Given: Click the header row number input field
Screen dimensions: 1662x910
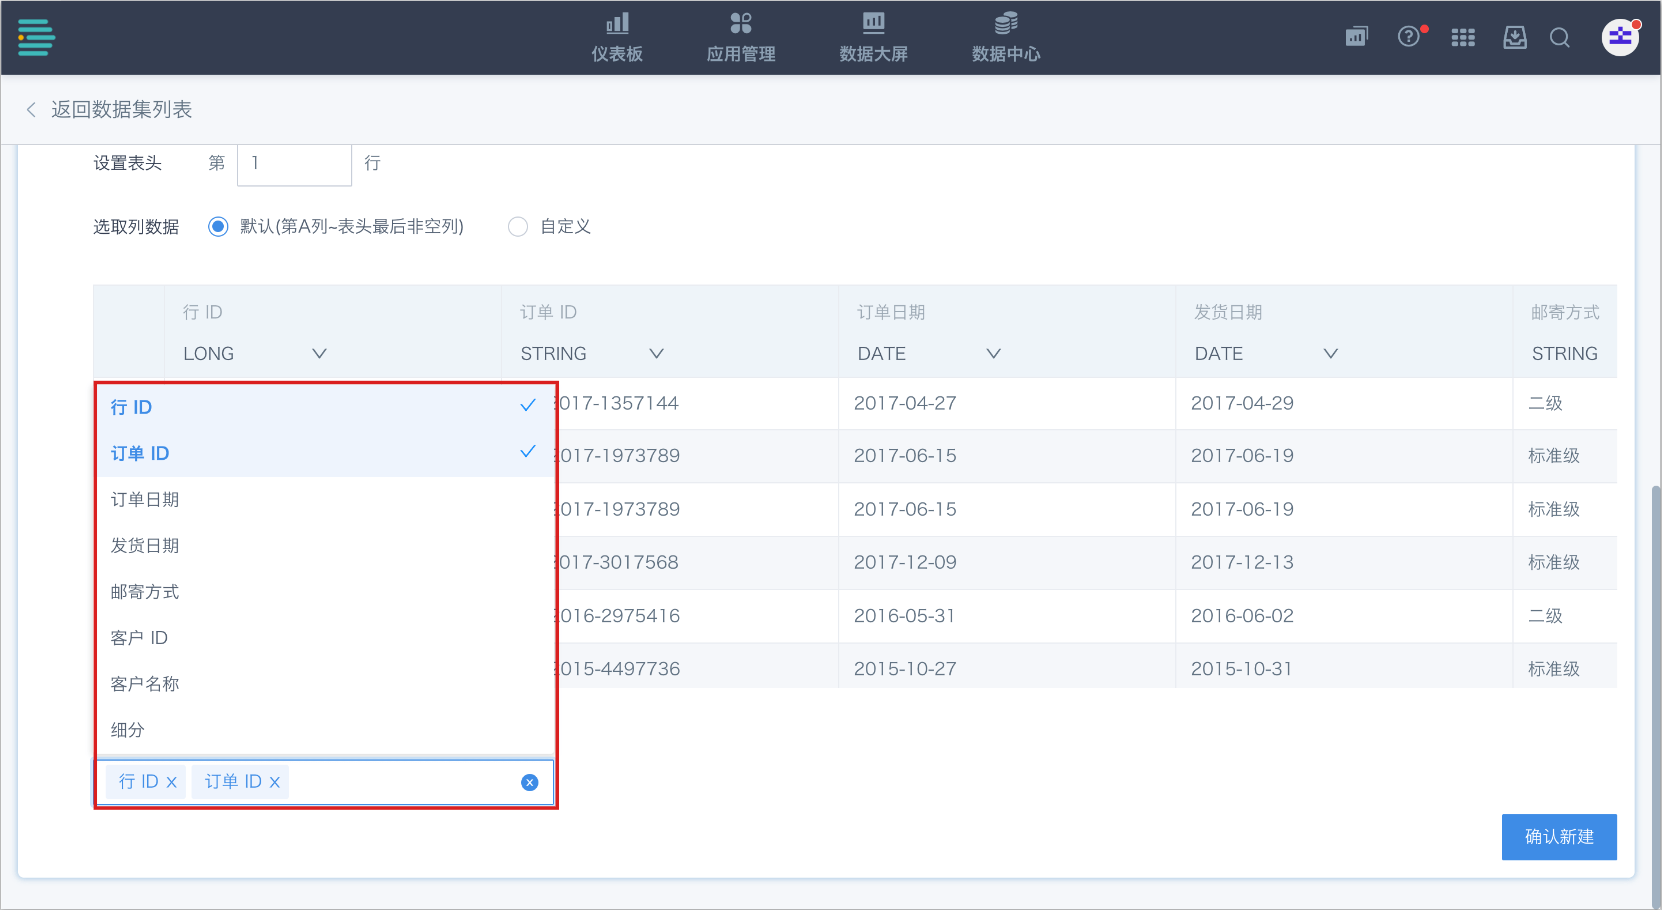Looking at the screenshot, I should pos(294,164).
